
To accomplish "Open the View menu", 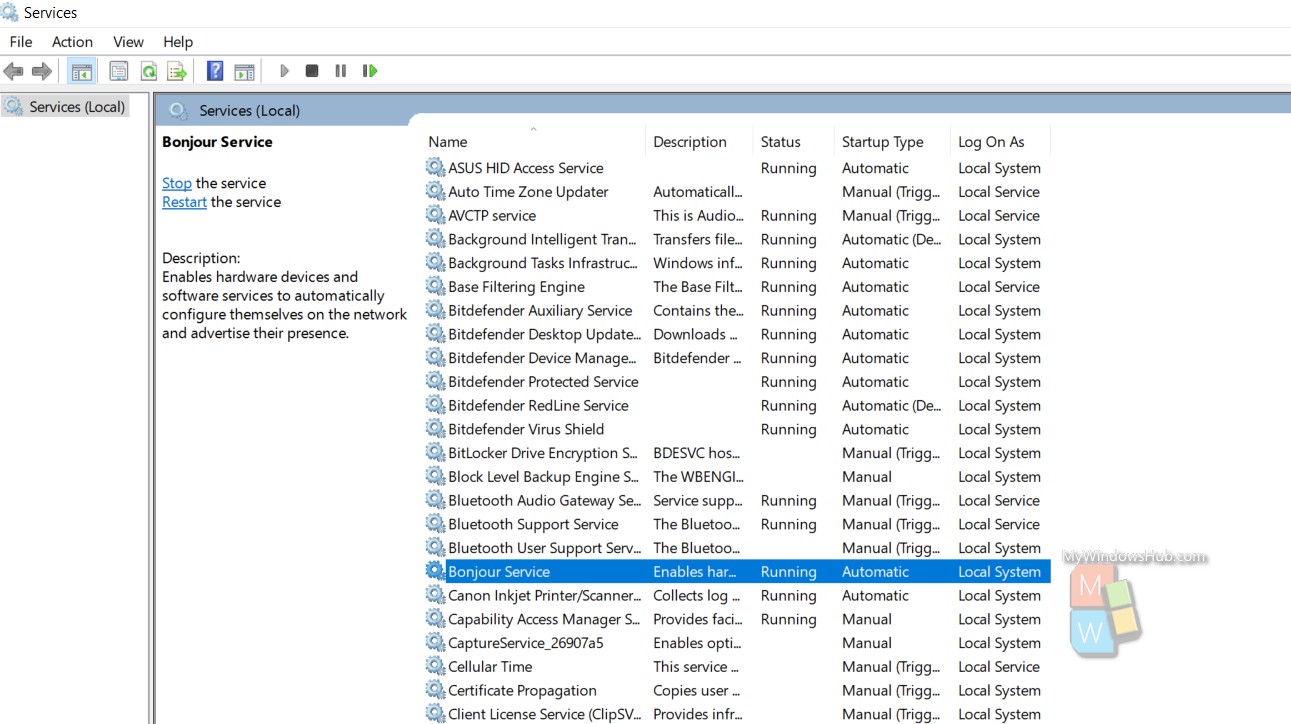I will (128, 42).
